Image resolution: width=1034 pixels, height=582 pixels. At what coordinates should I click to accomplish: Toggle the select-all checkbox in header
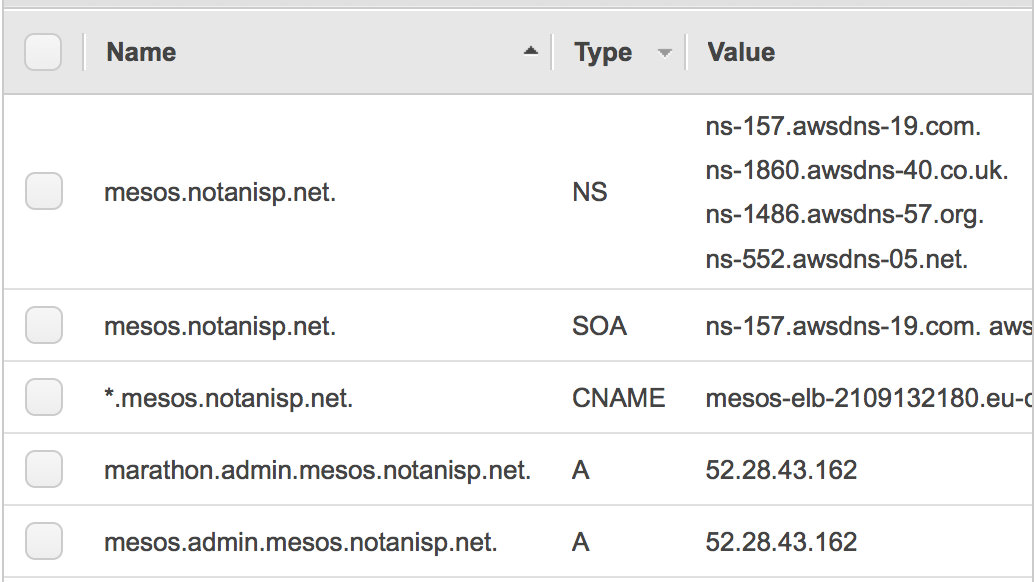(x=43, y=51)
